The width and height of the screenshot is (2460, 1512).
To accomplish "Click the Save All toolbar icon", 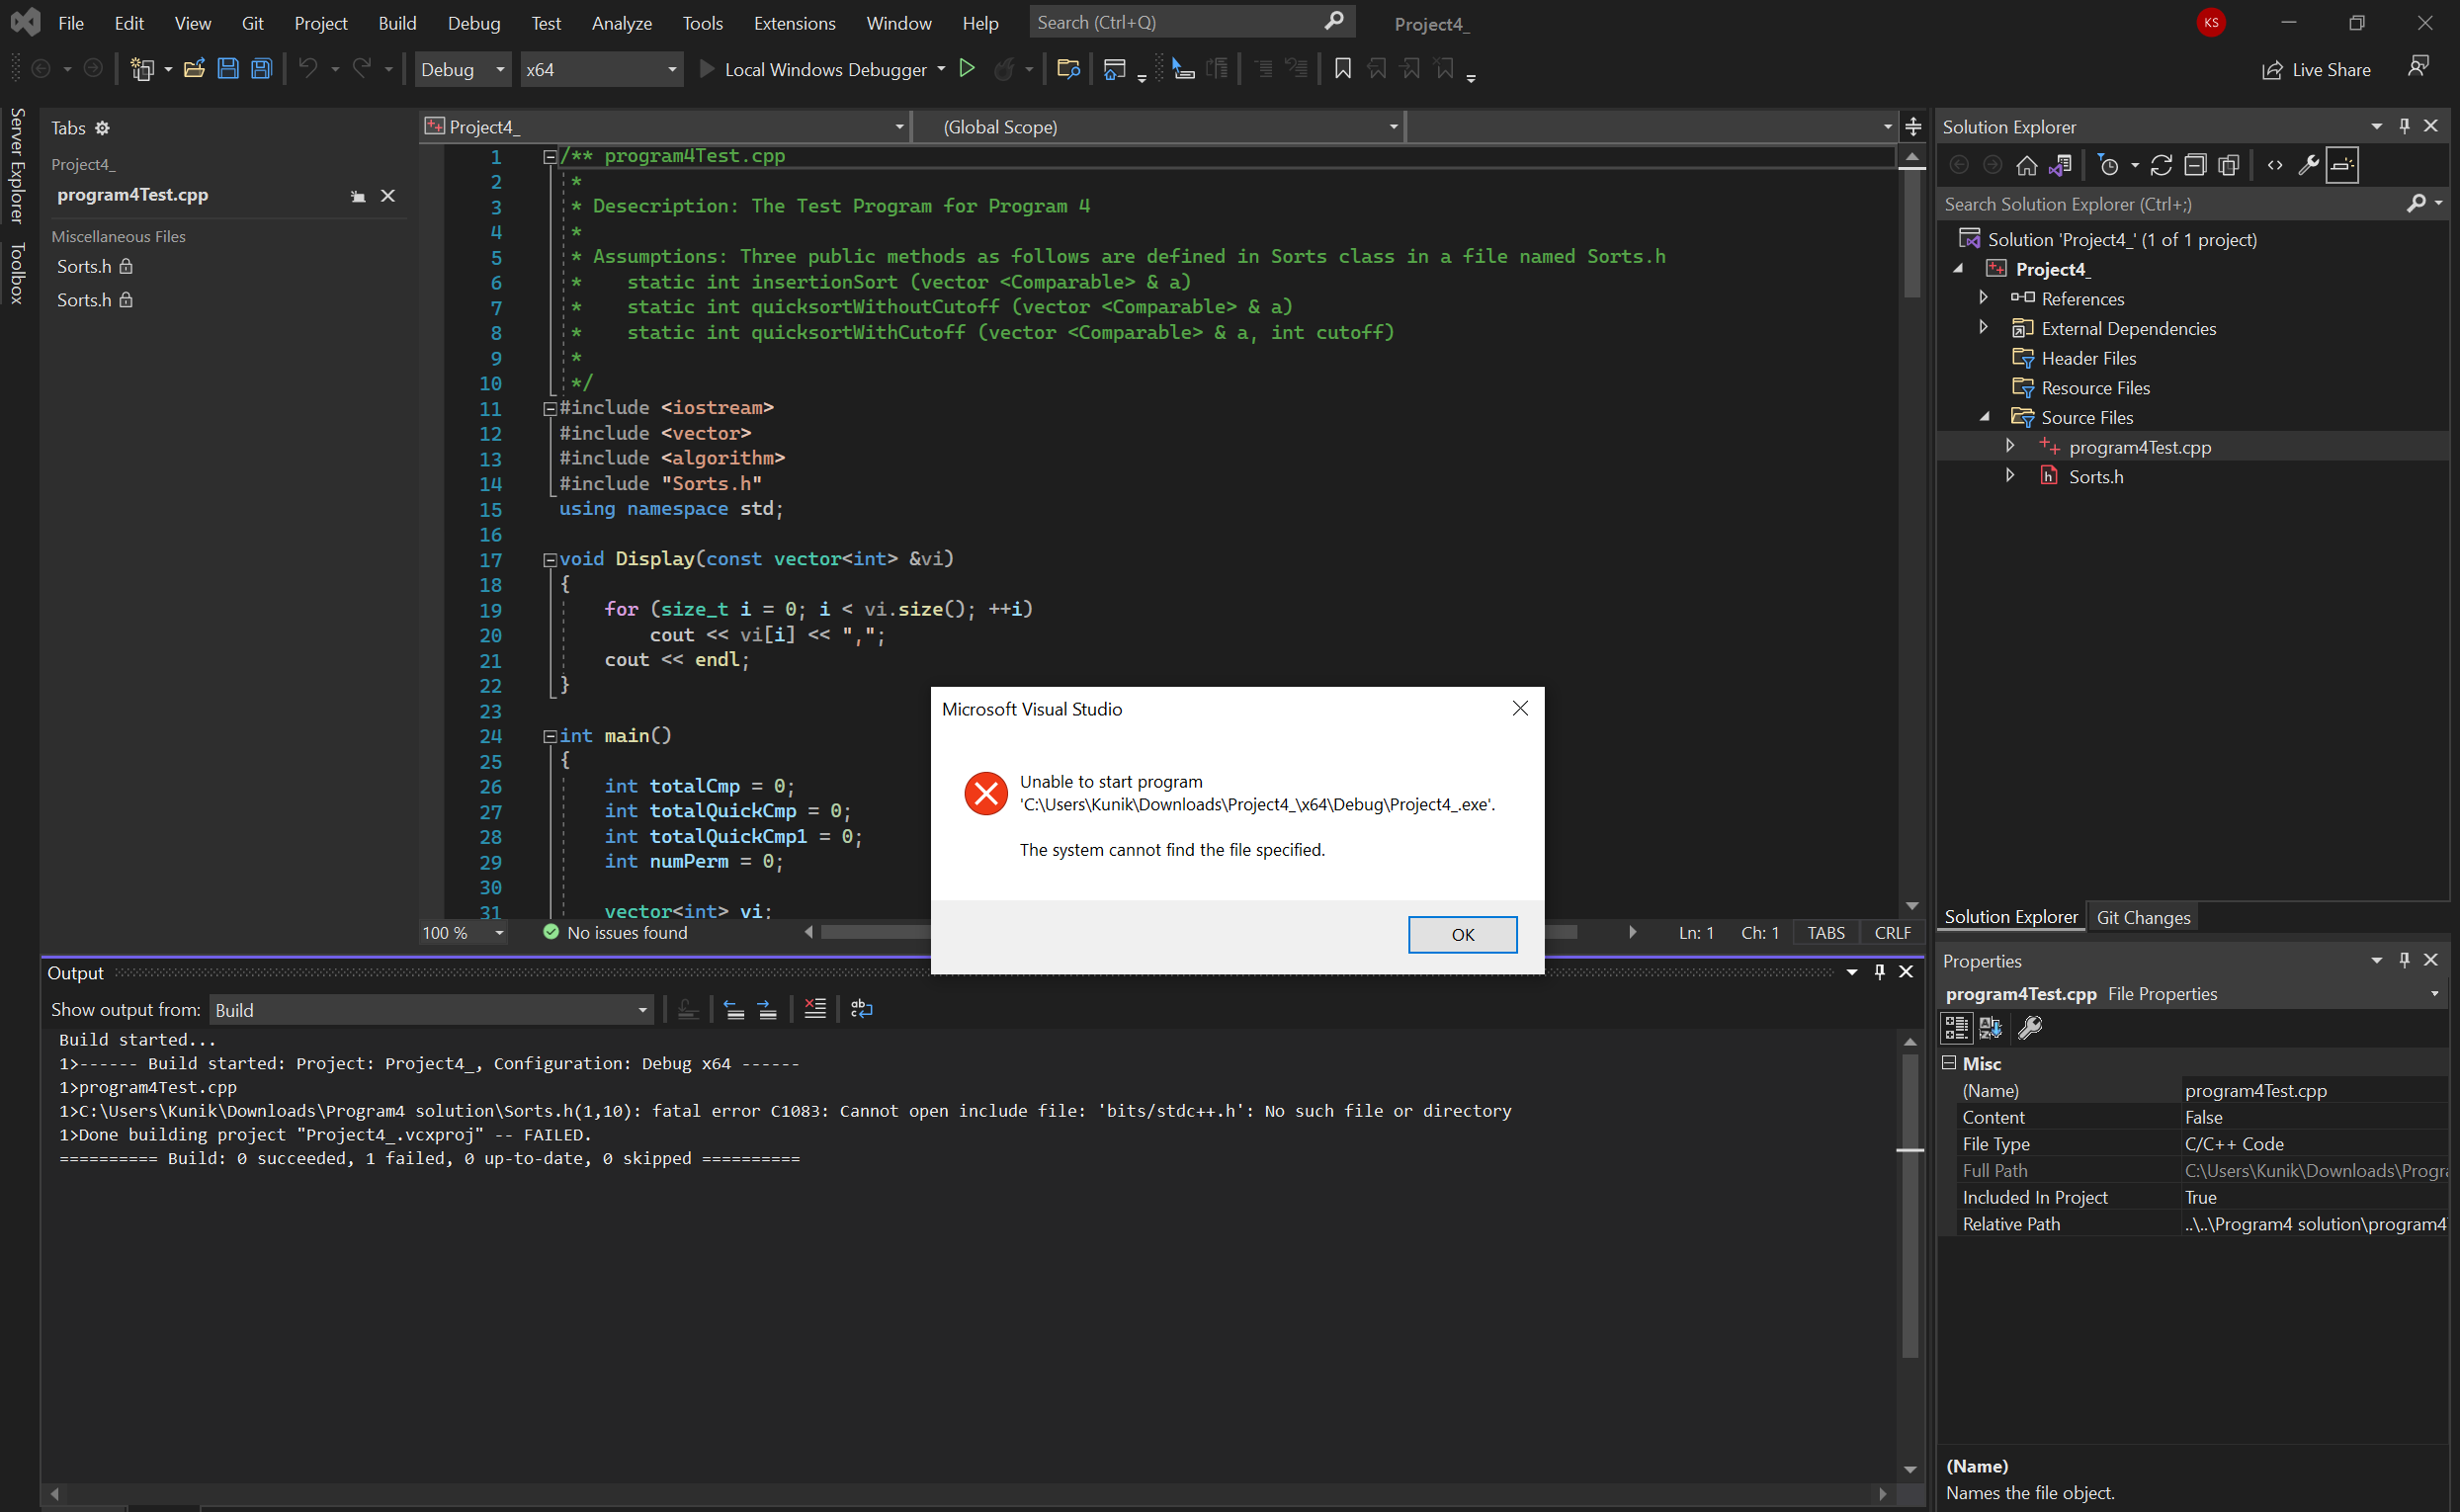I will click(x=261, y=69).
